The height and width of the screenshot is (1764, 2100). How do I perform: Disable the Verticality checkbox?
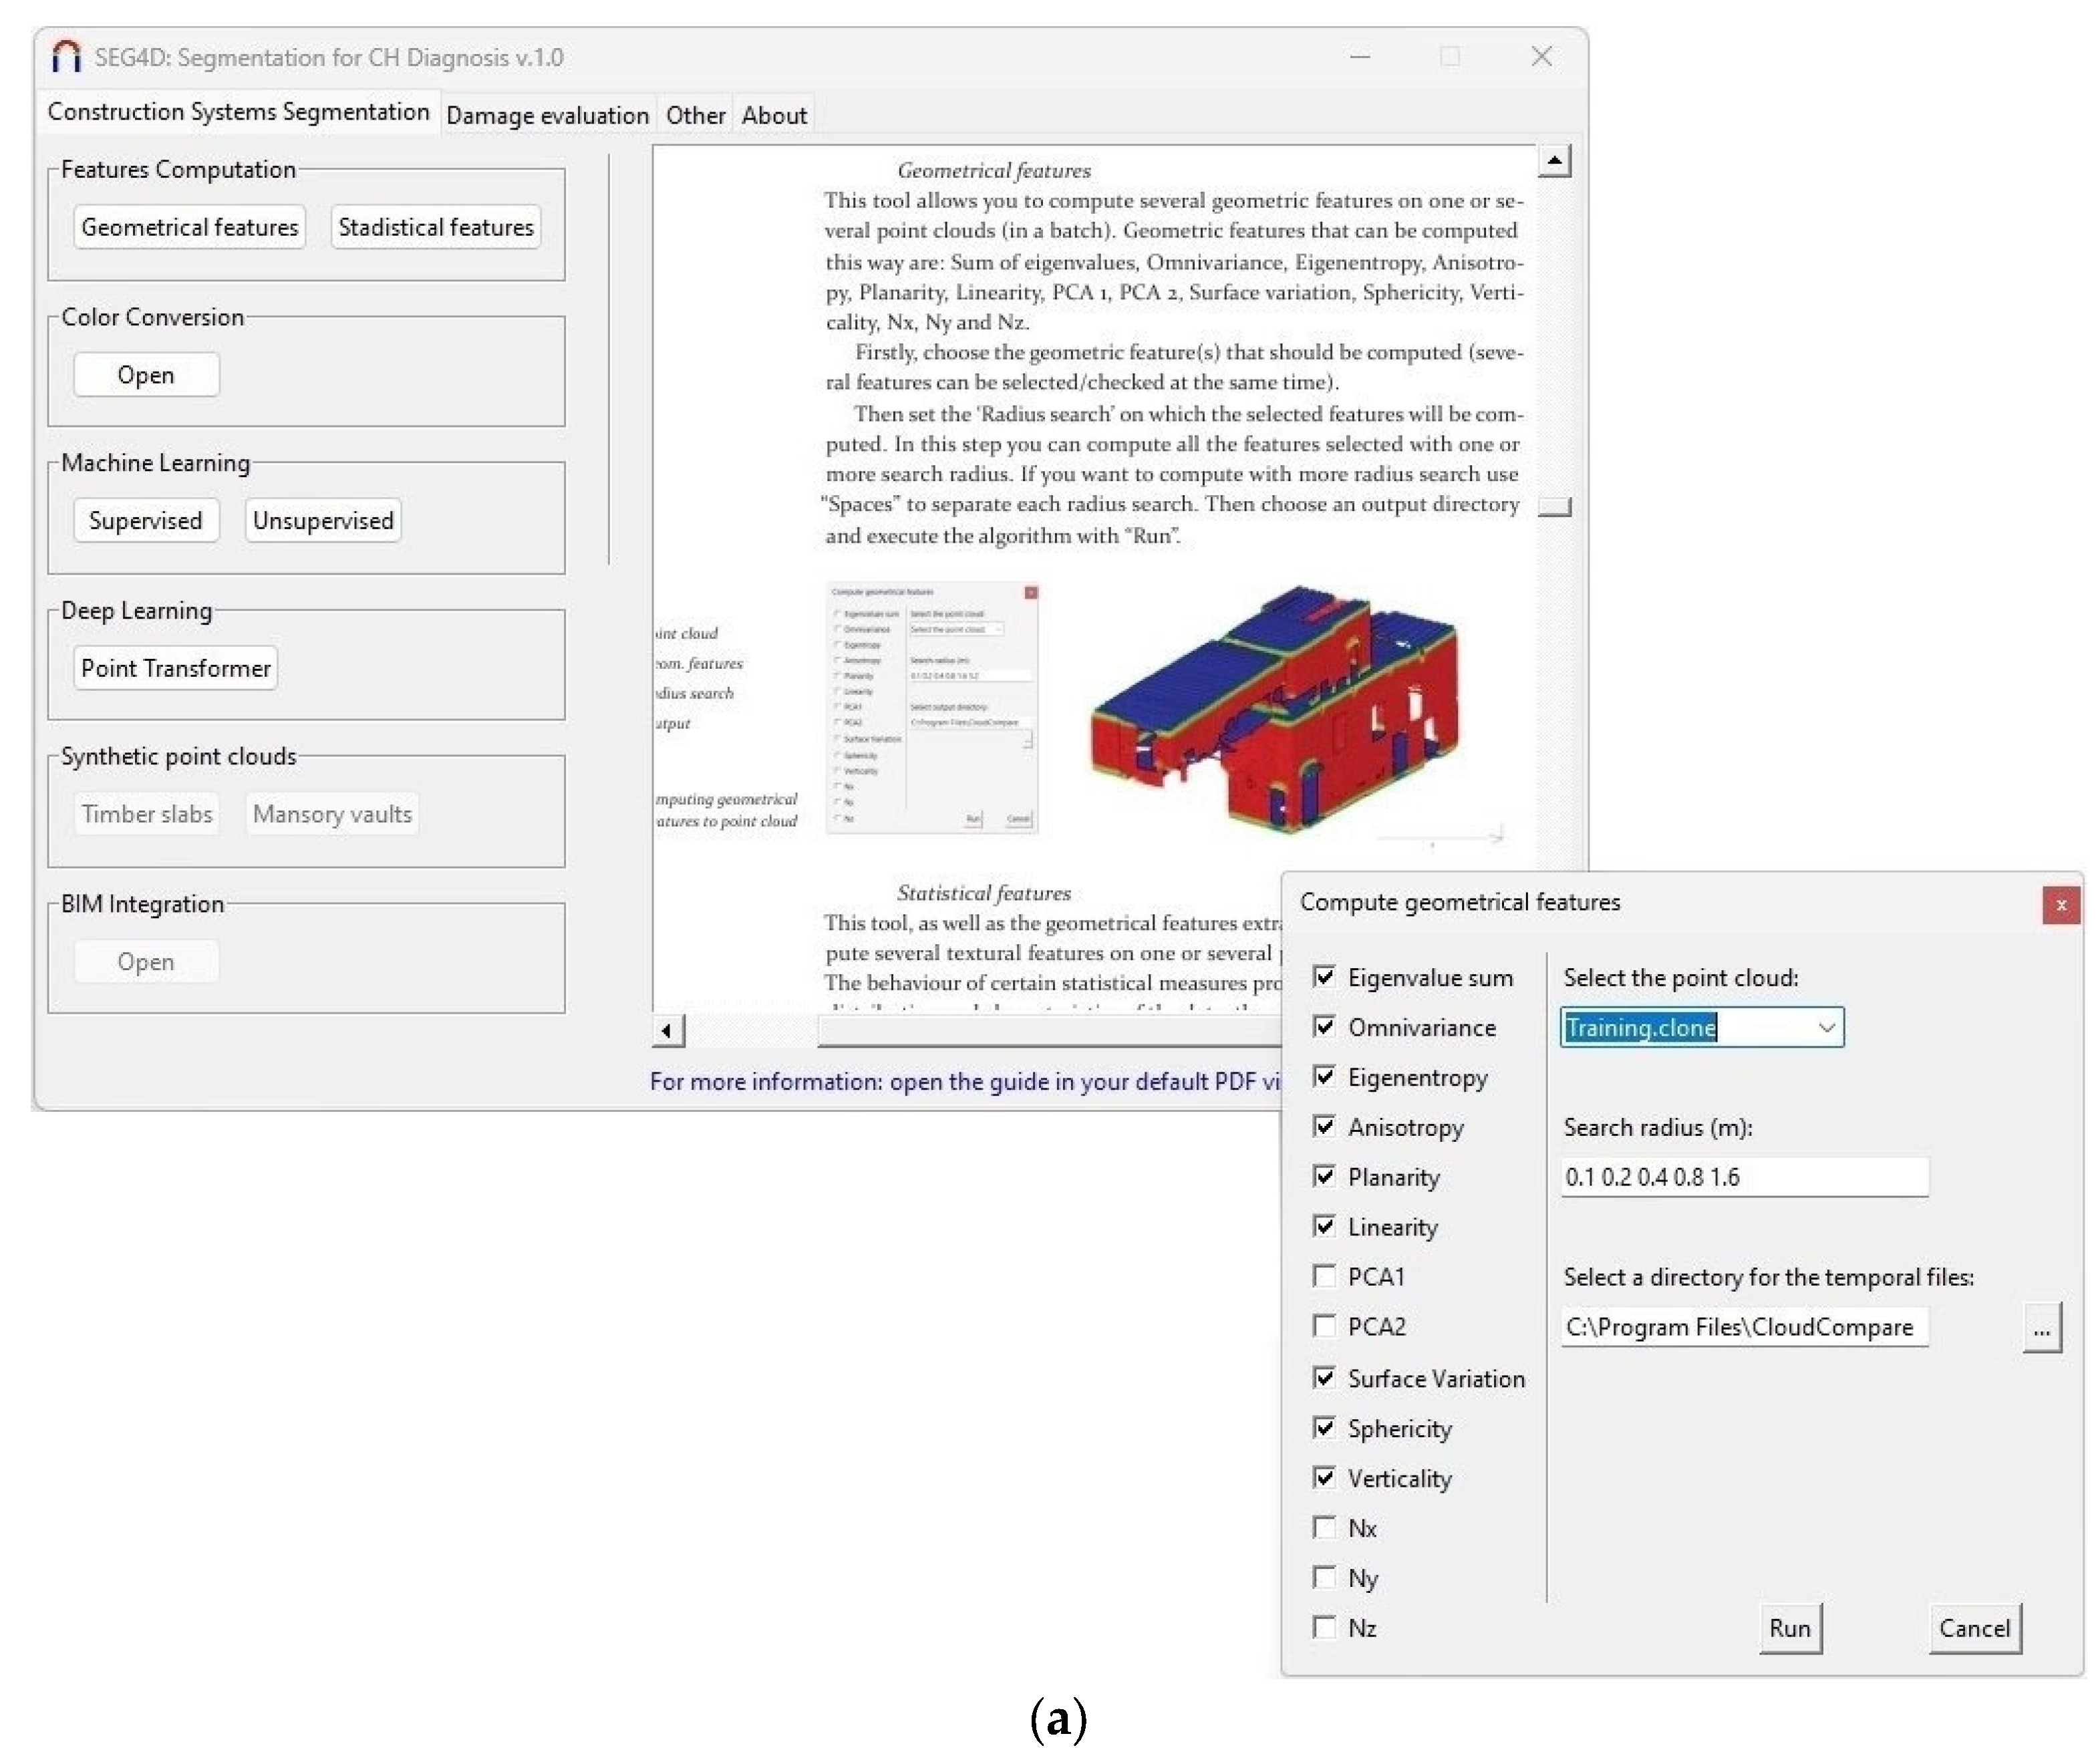[x=1324, y=1477]
